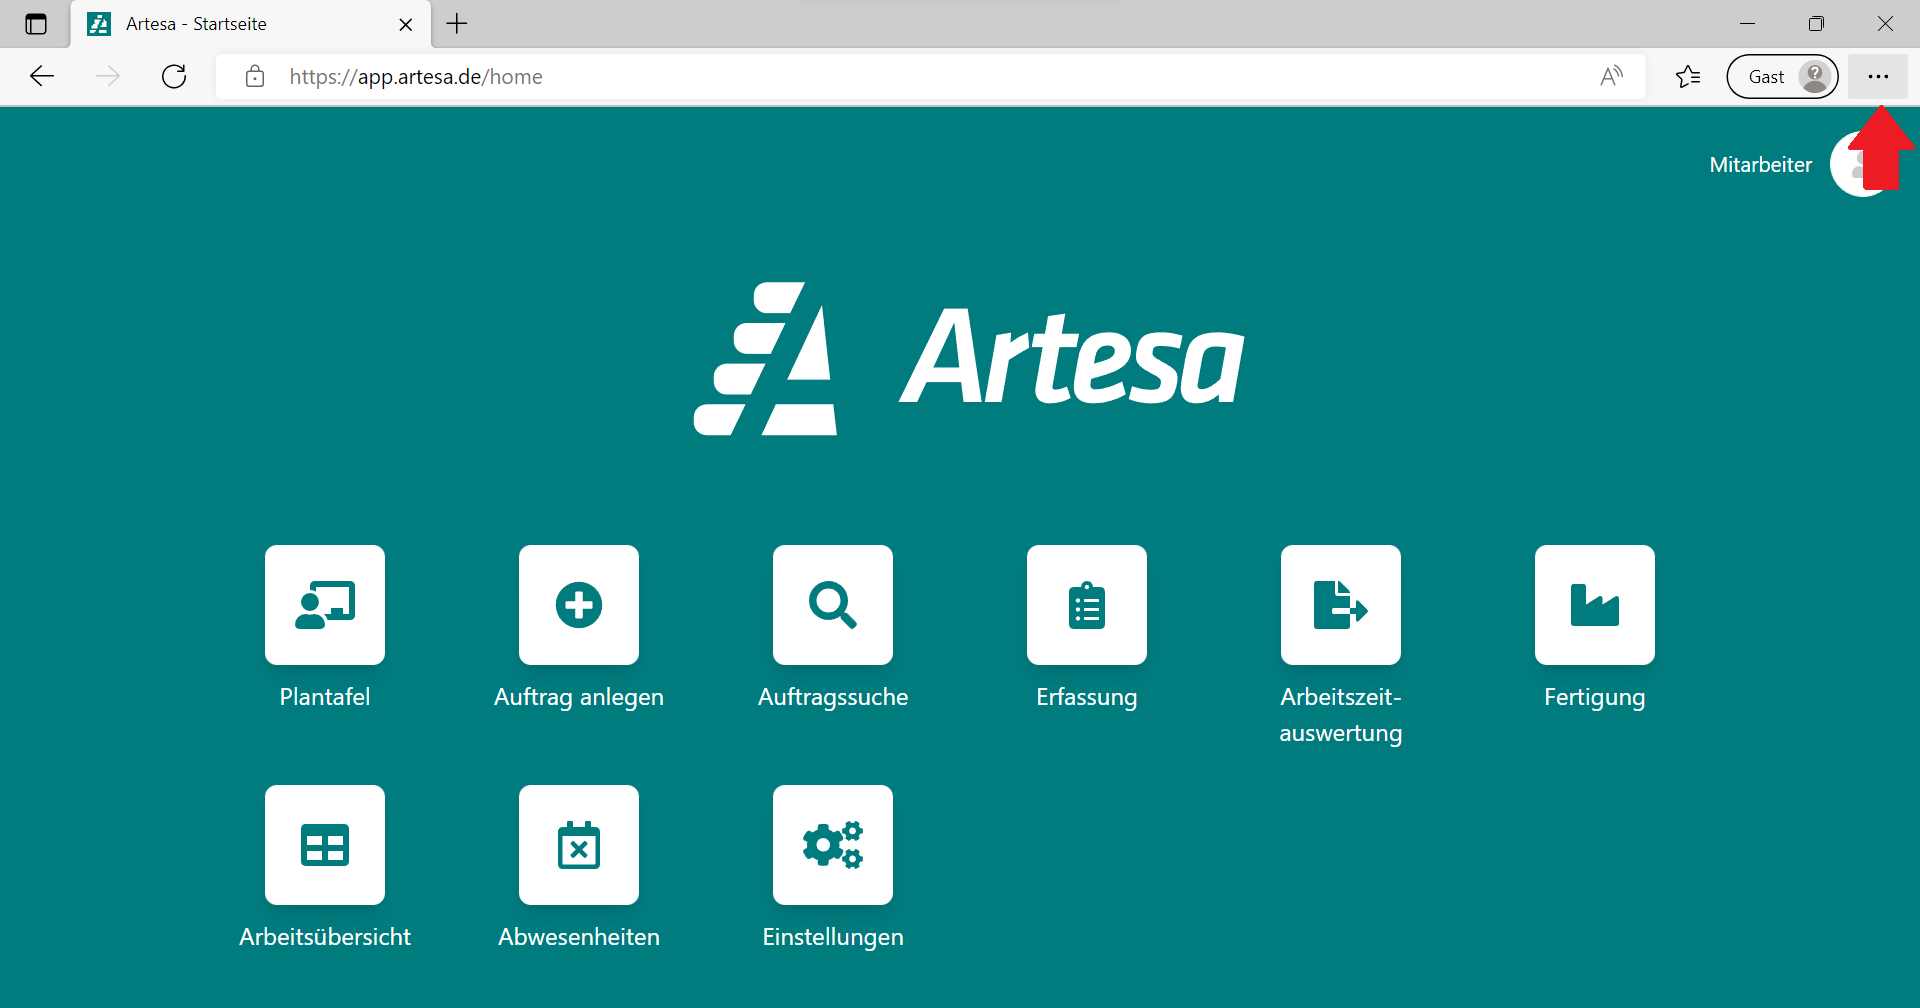
Task: Go back using browser back arrow
Action: click(x=42, y=77)
